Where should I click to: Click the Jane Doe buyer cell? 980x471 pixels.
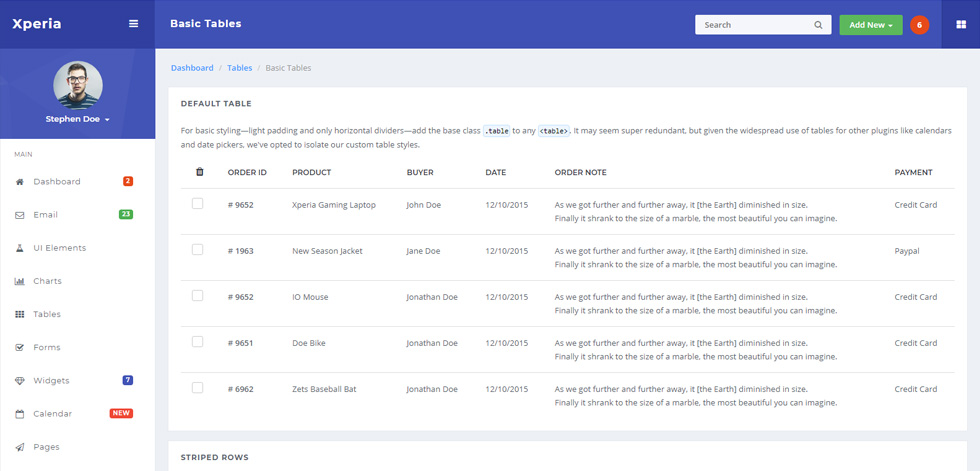pos(423,251)
